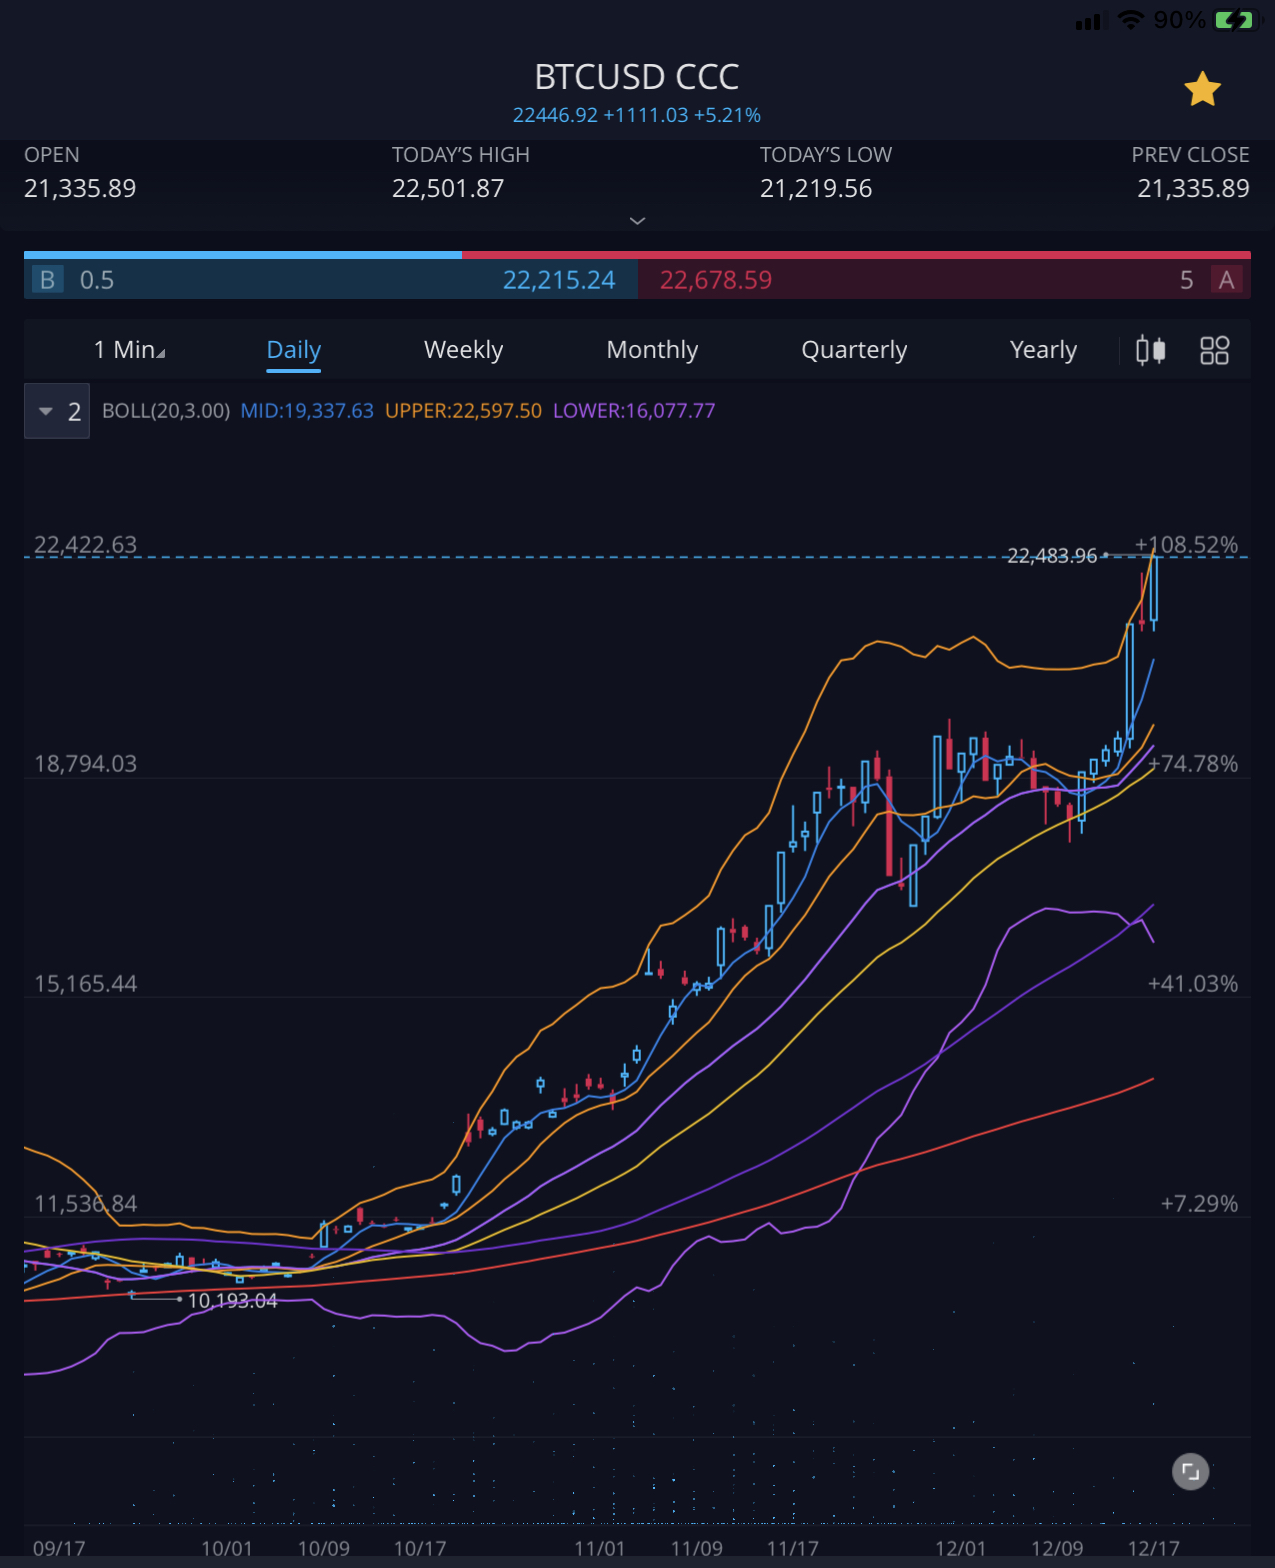This screenshot has height=1568, width=1275.
Task: Open the candlestick chart type icon
Action: (1151, 350)
